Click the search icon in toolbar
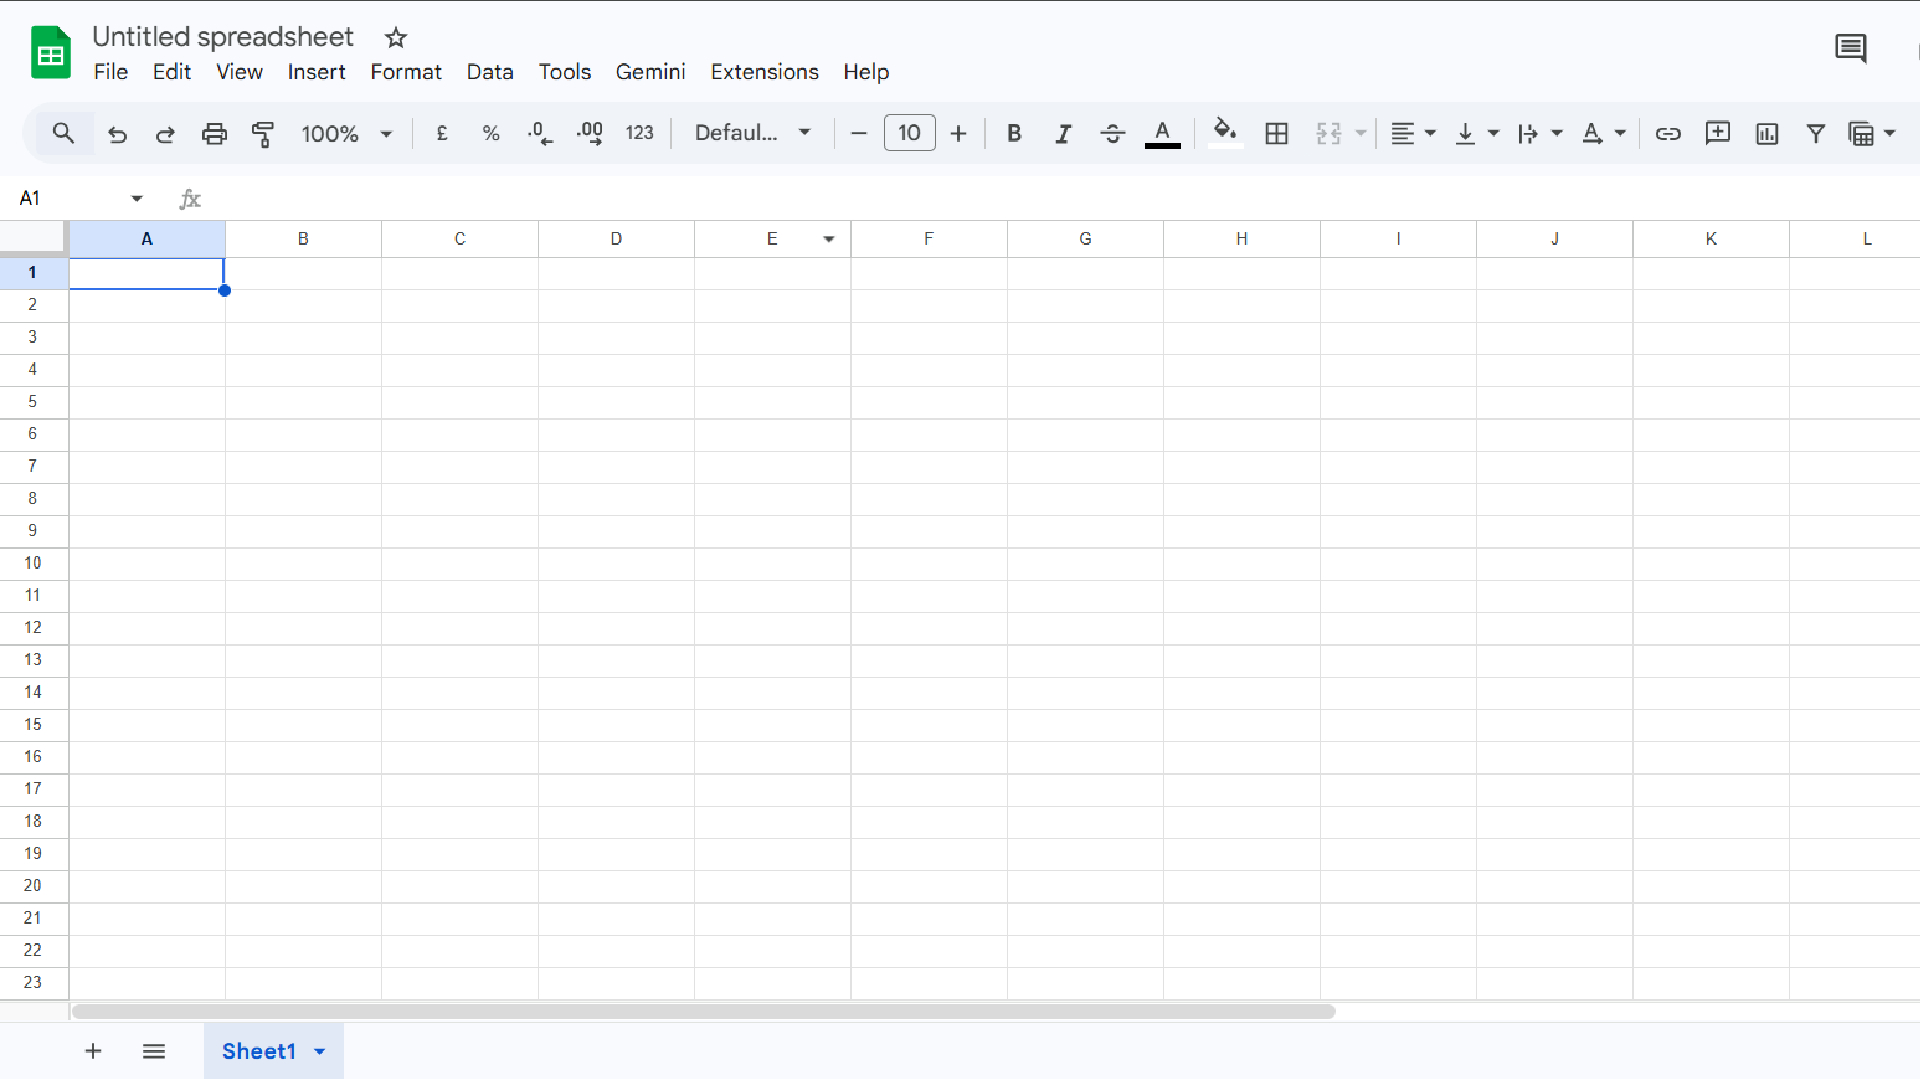 (63, 133)
